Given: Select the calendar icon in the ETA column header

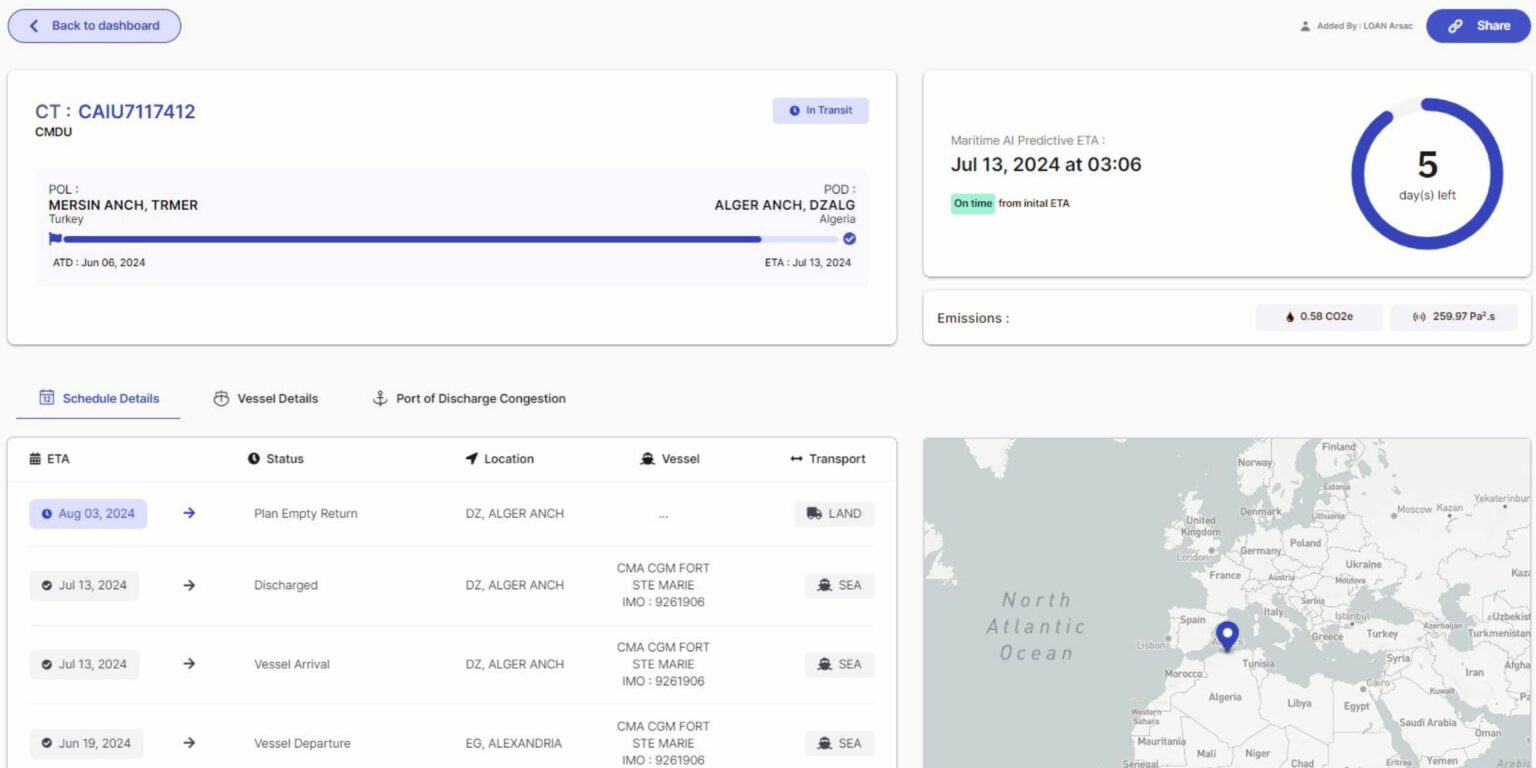Looking at the screenshot, I should (34, 458).
